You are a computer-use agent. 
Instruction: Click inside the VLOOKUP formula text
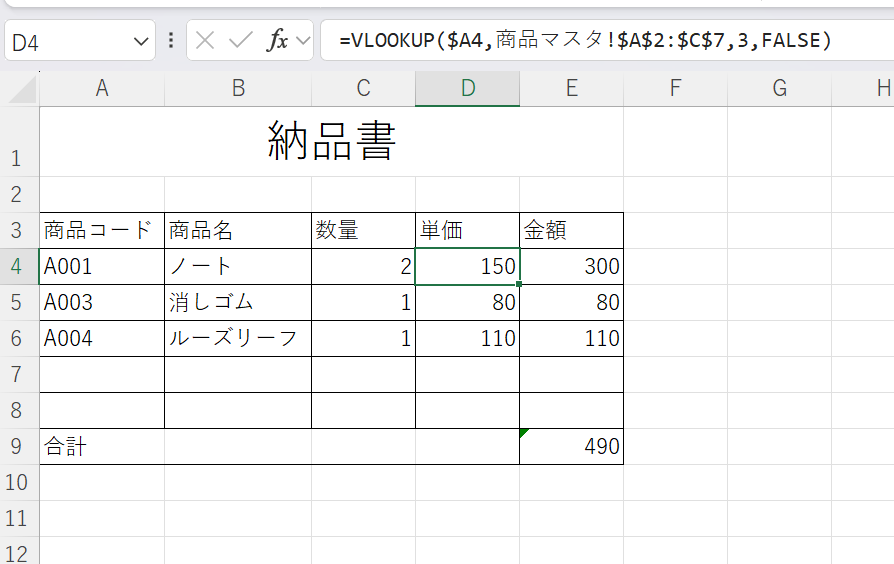pos(585,40)
